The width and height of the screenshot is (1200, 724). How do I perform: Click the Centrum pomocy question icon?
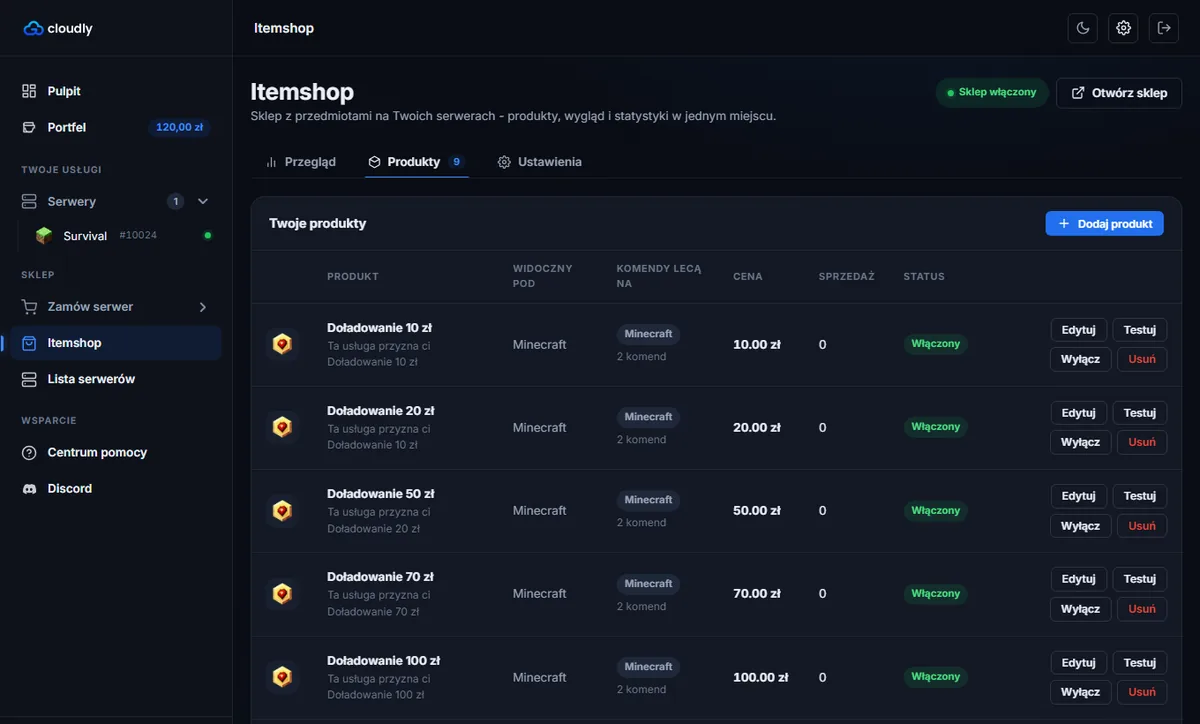(29, 452)
